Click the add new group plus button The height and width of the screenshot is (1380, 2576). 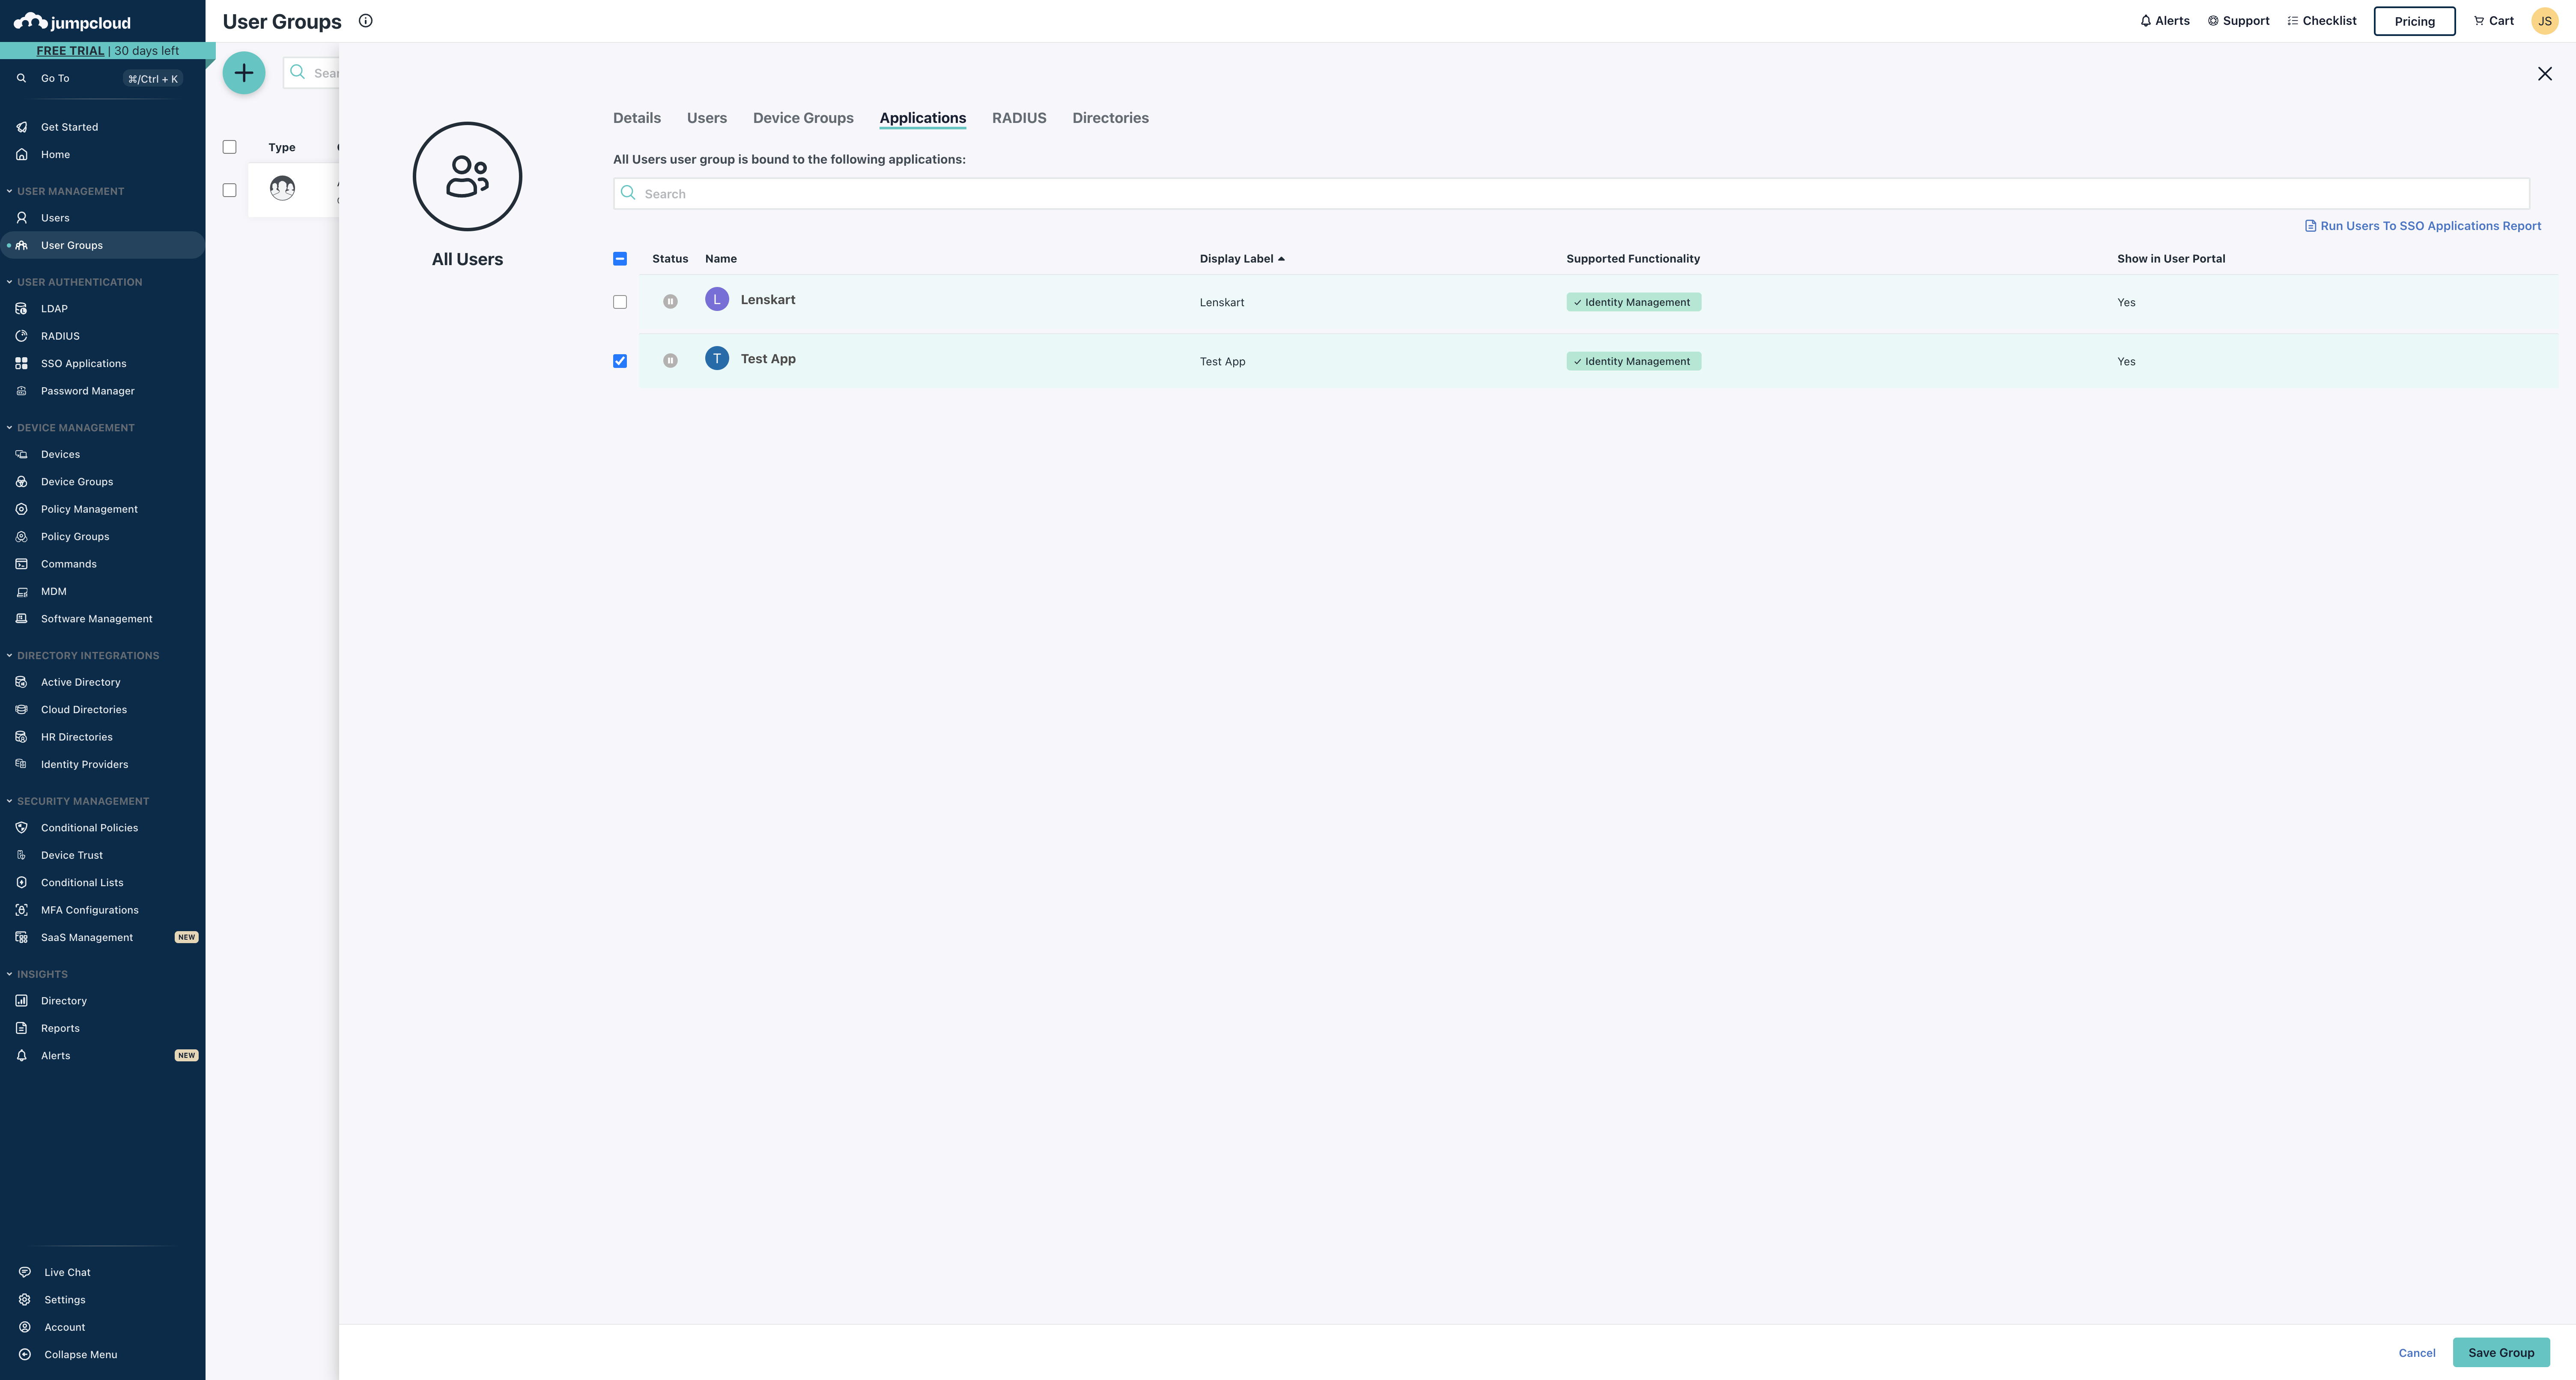coord(244,73)
